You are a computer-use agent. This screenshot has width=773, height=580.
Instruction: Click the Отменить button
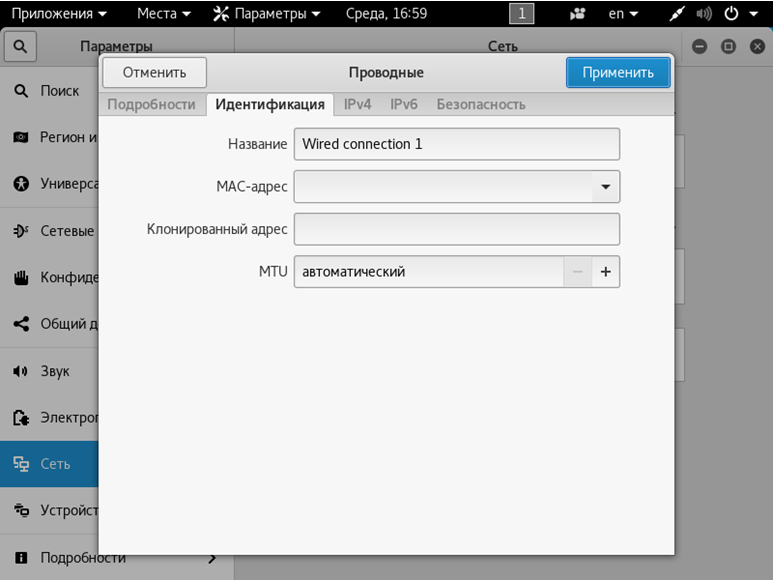(154, 72)
